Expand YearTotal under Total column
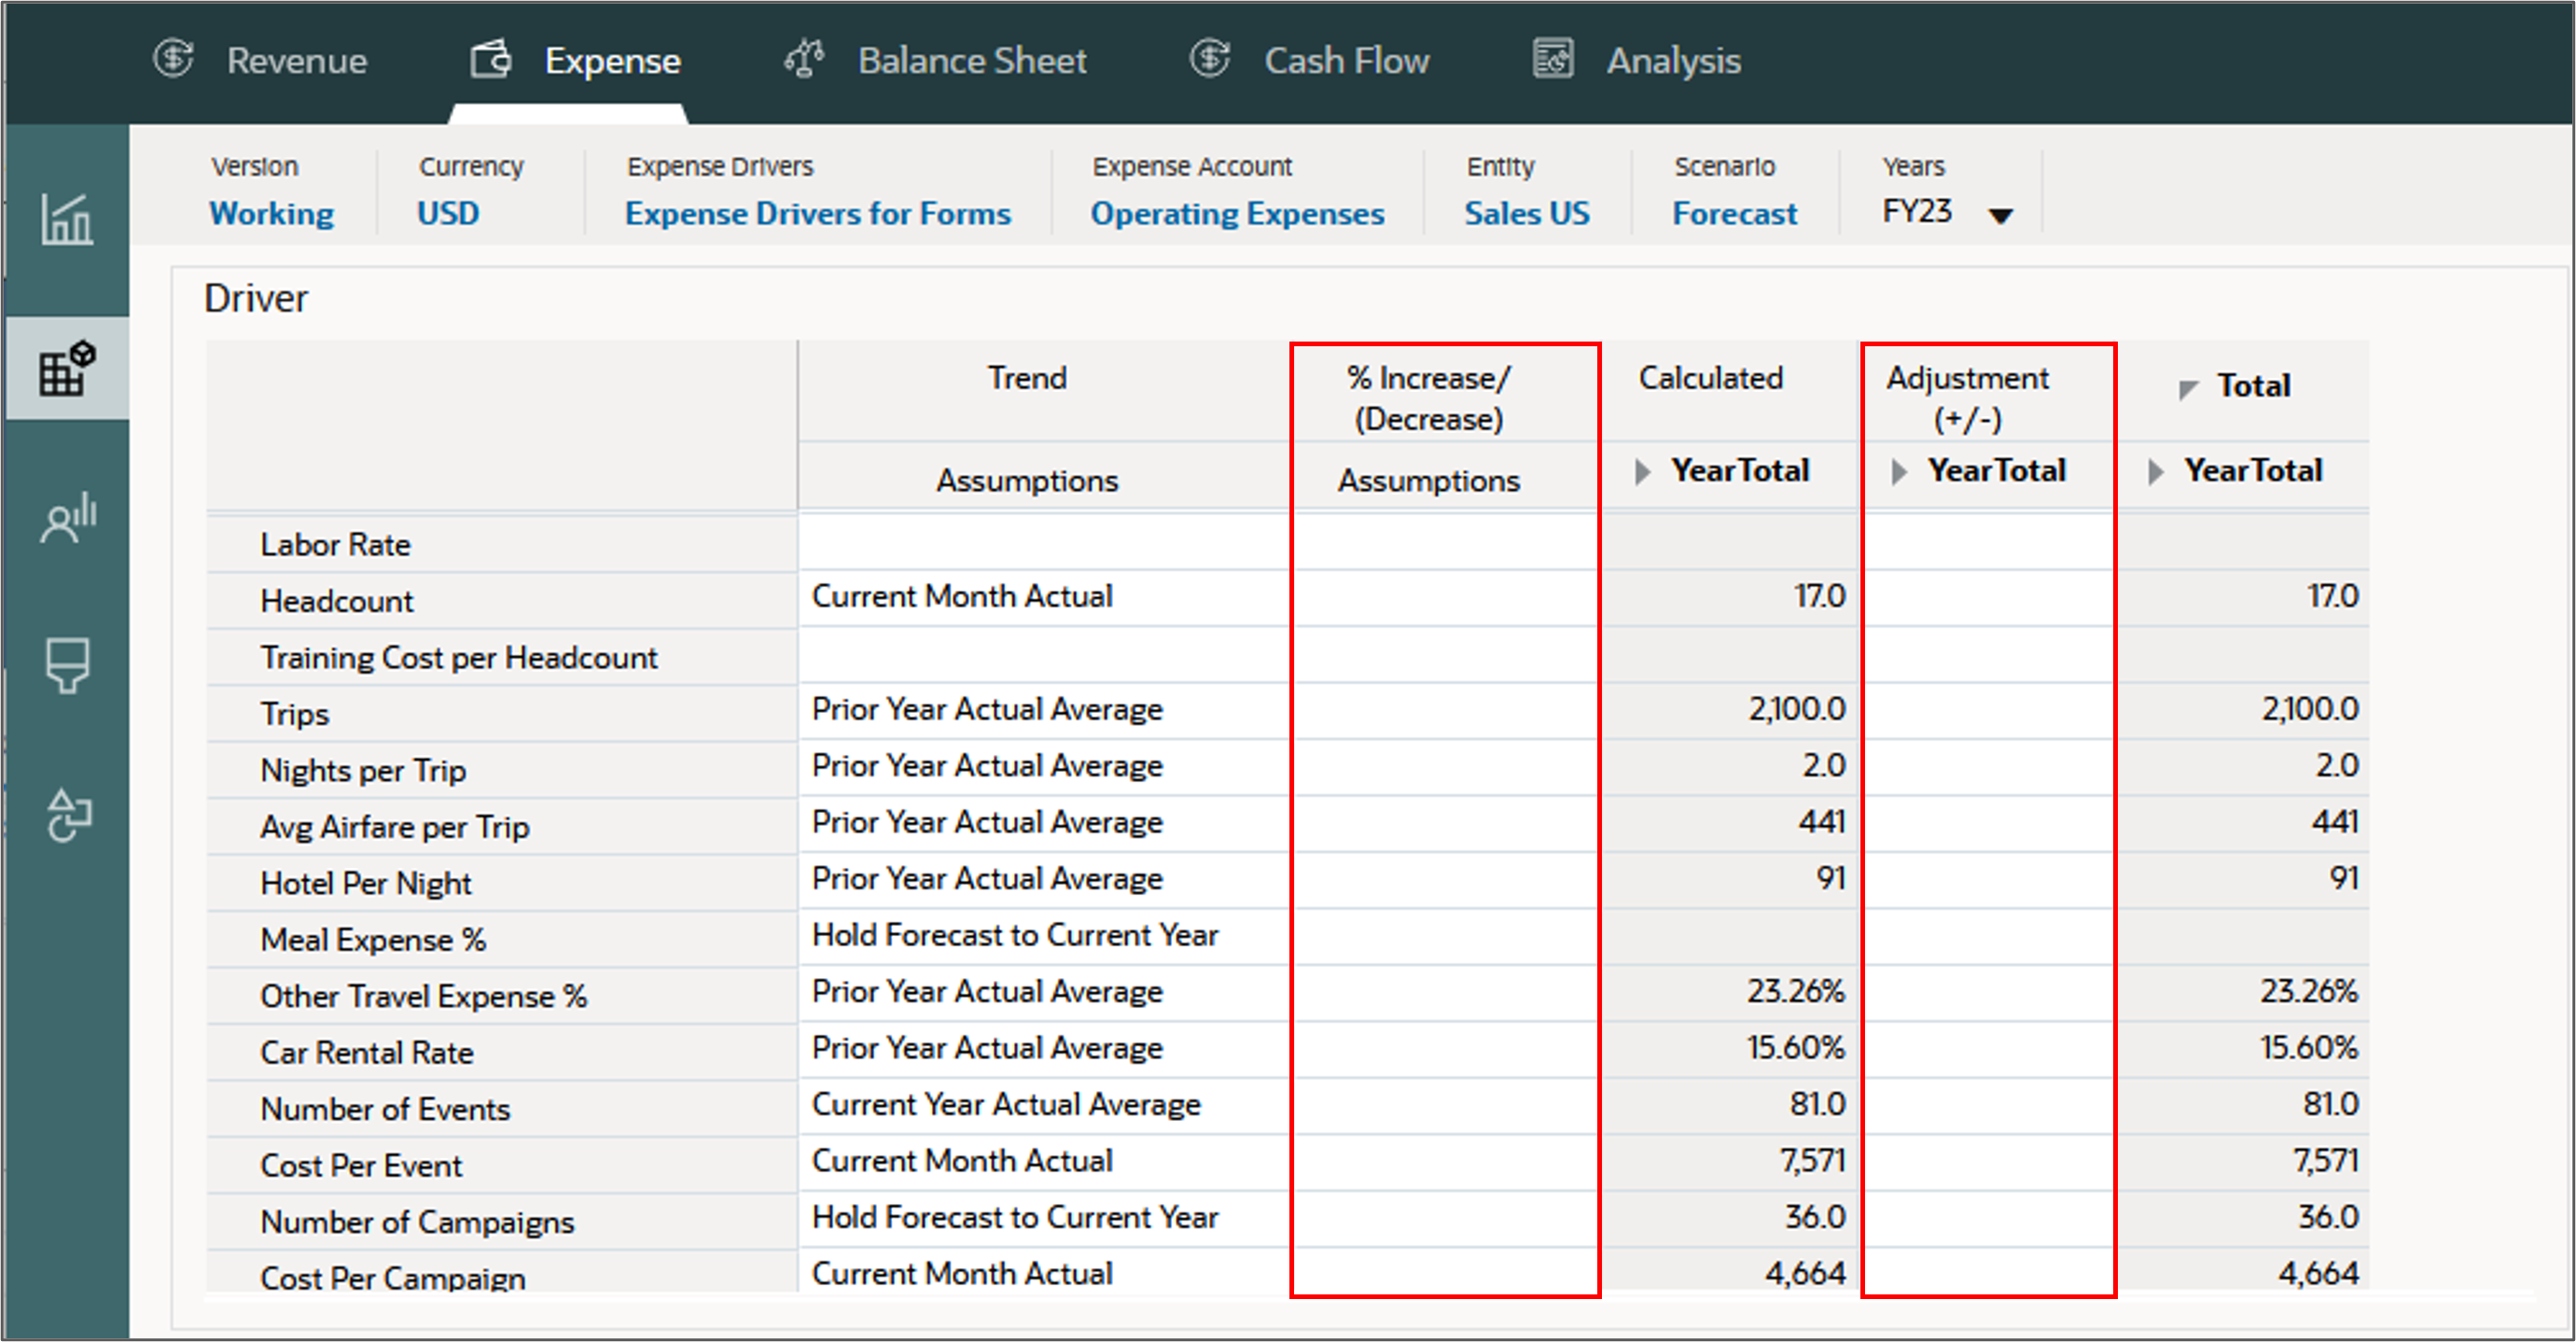 click(2155, 471)
